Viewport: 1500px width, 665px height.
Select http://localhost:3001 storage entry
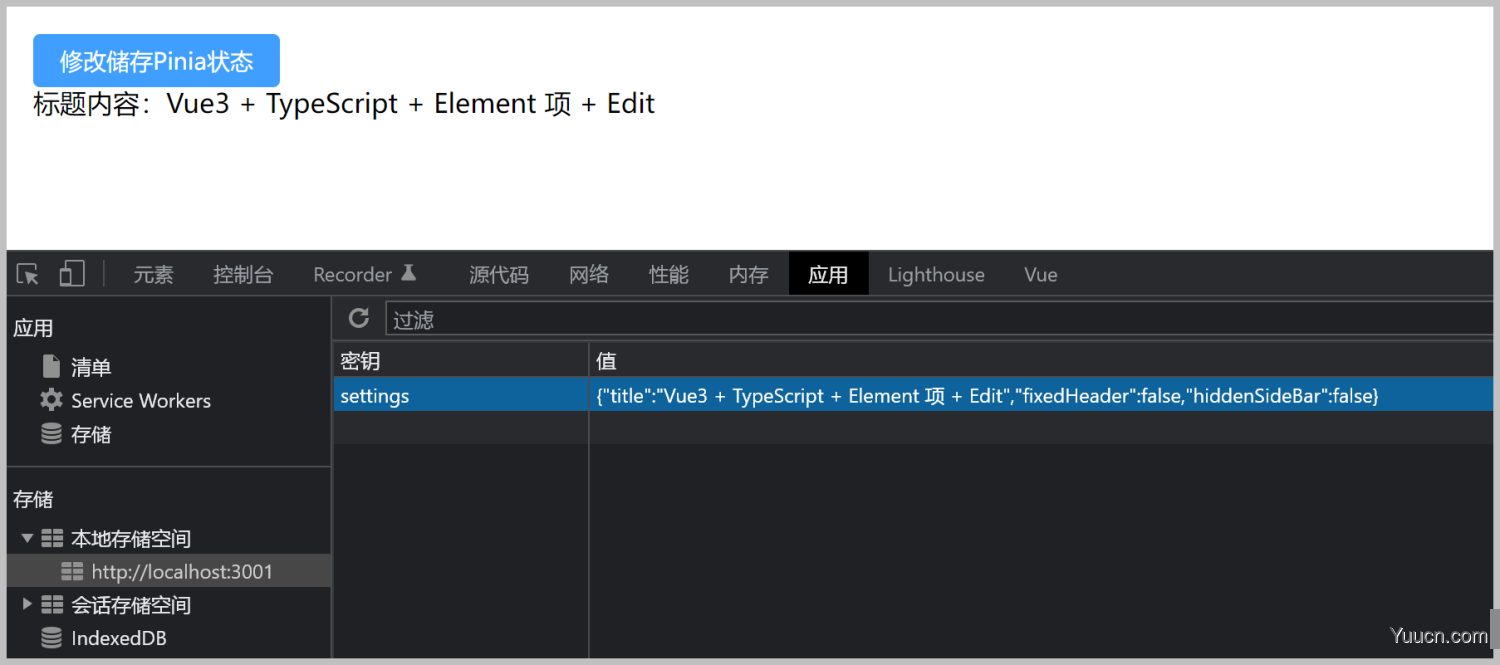point(182,572)
